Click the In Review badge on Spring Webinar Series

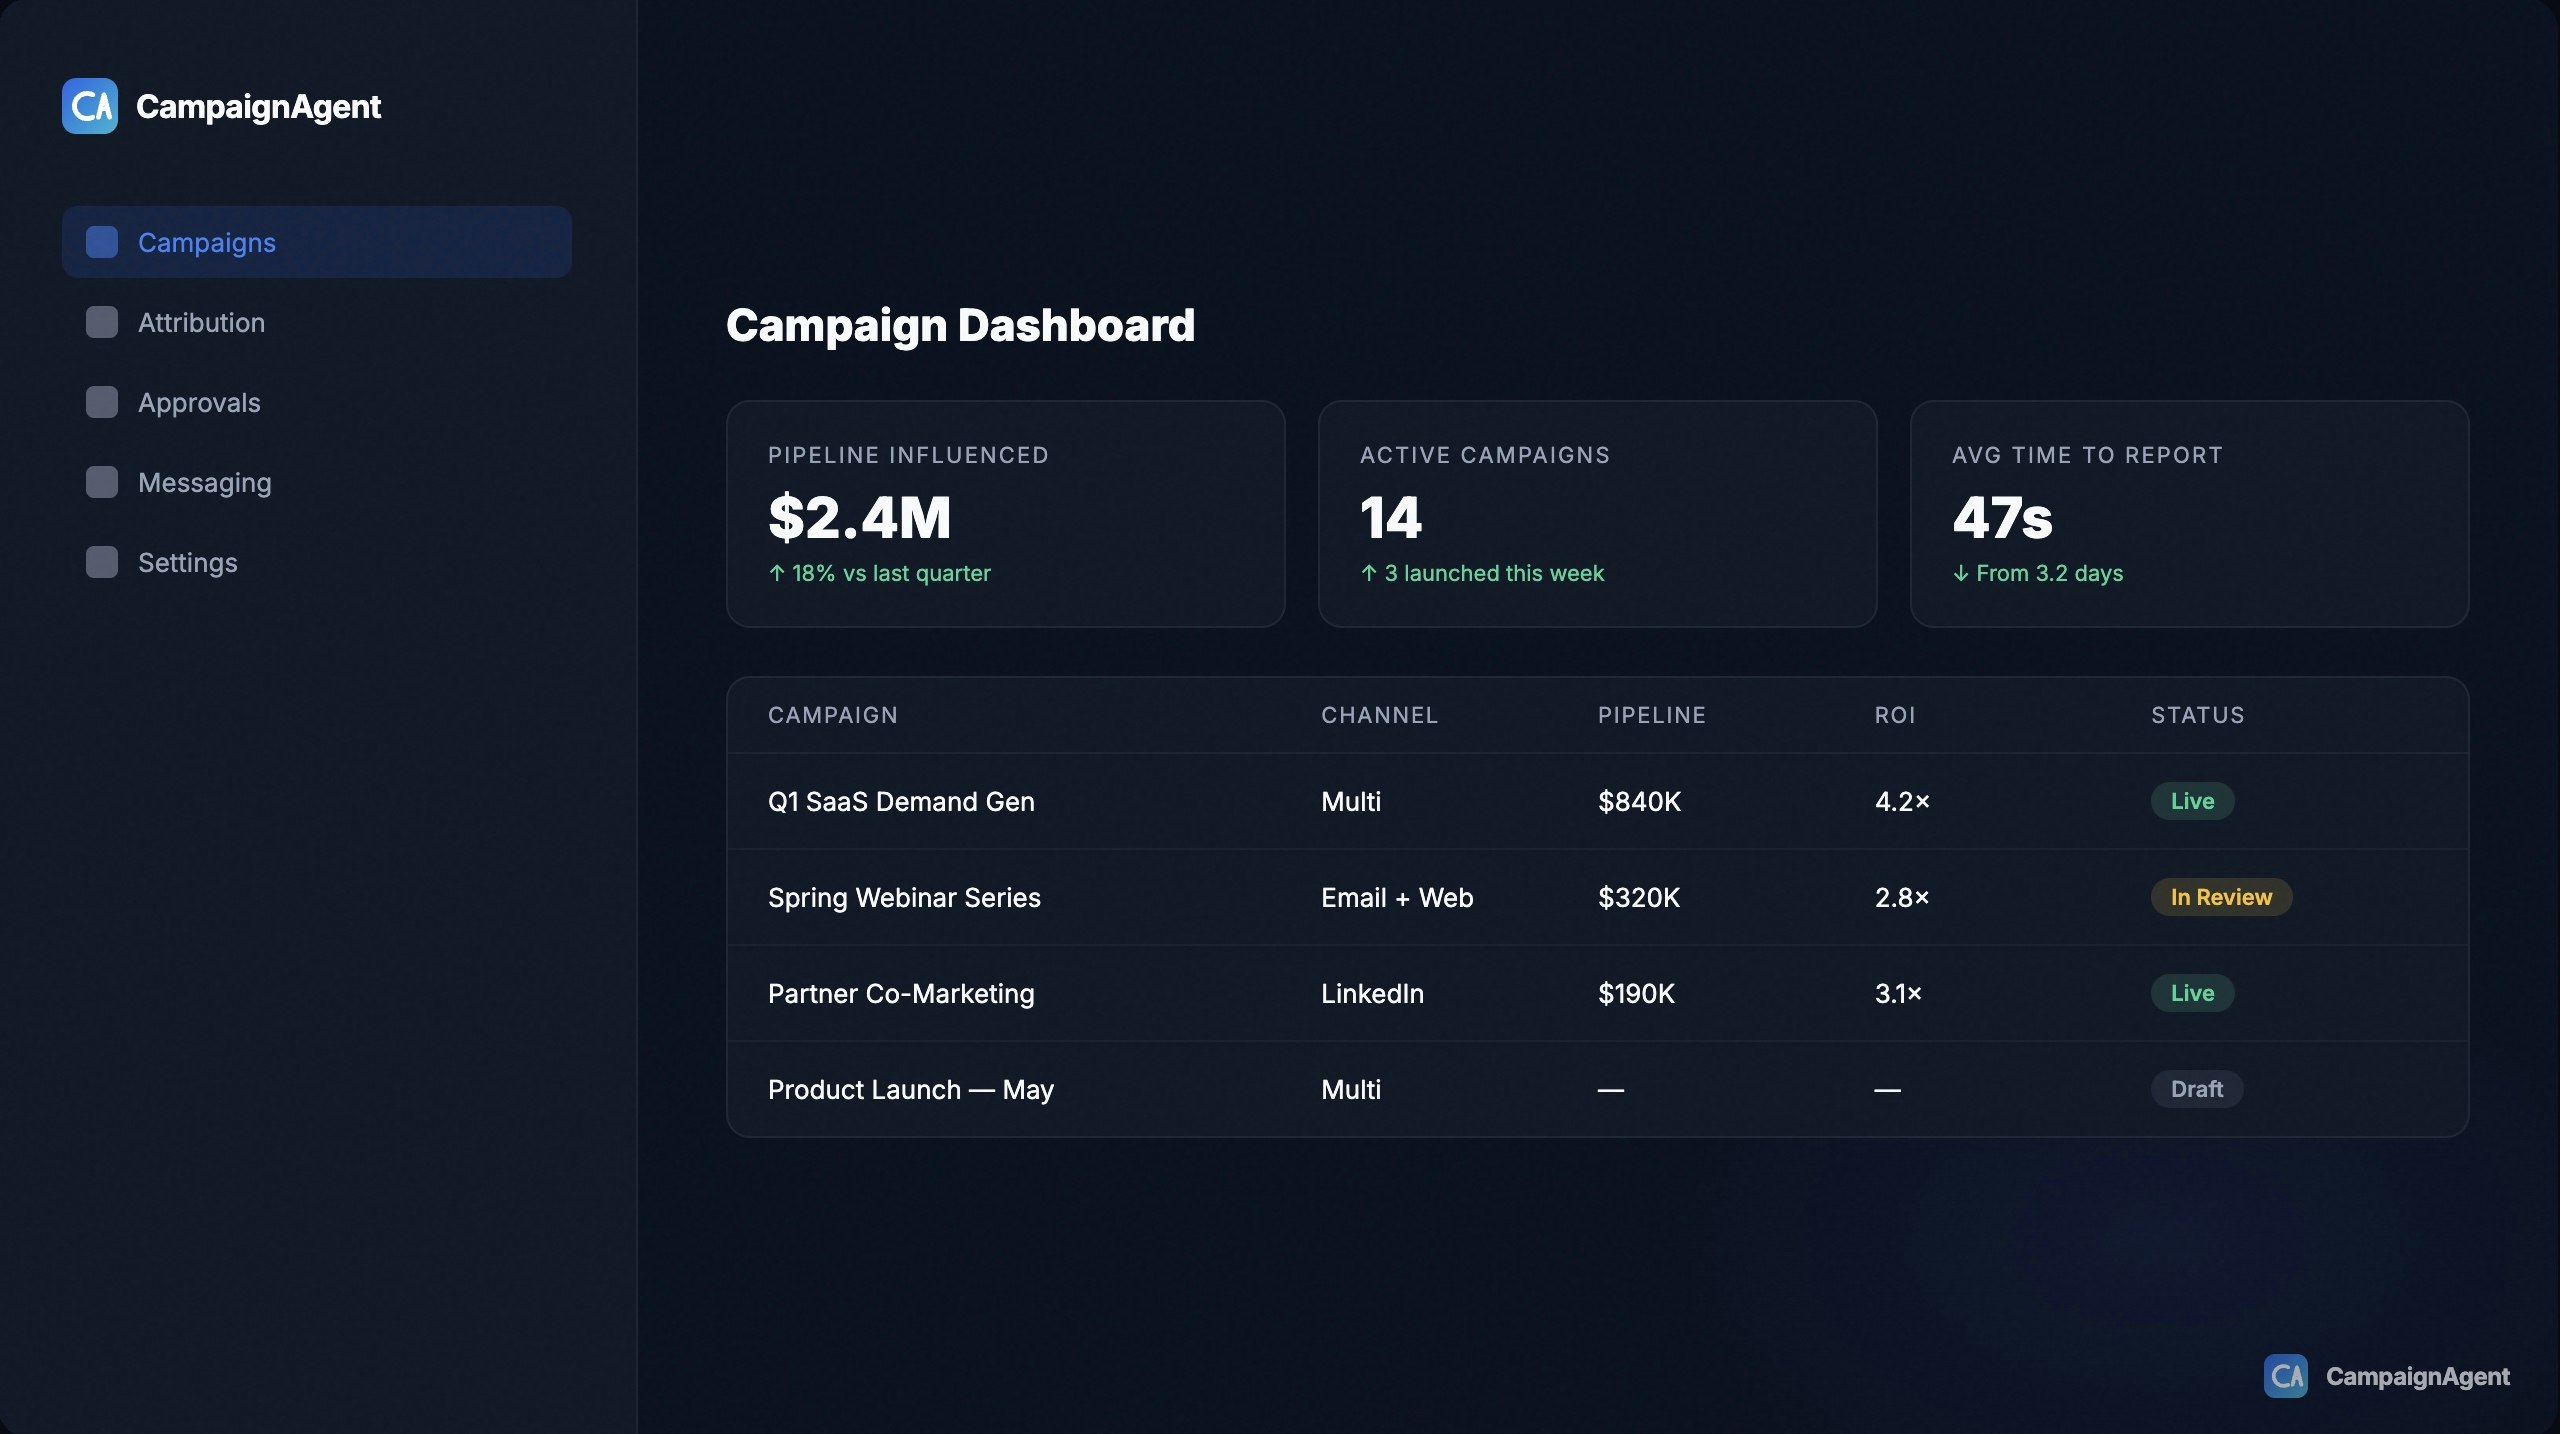[2220, 897]
